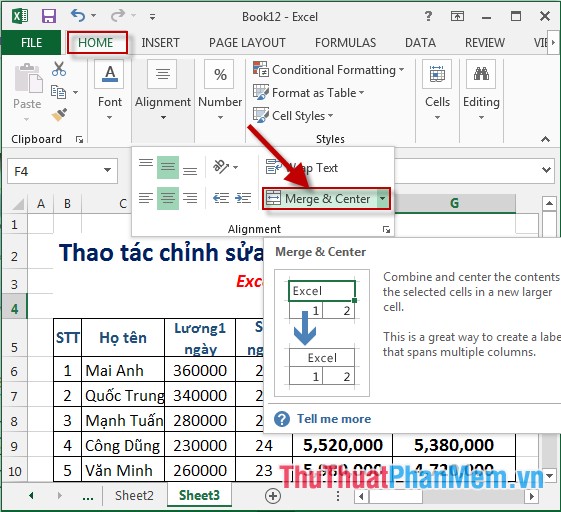Click horizontal scrollbar right arrow
The image size is (561, 512).
tap(531, 496)
